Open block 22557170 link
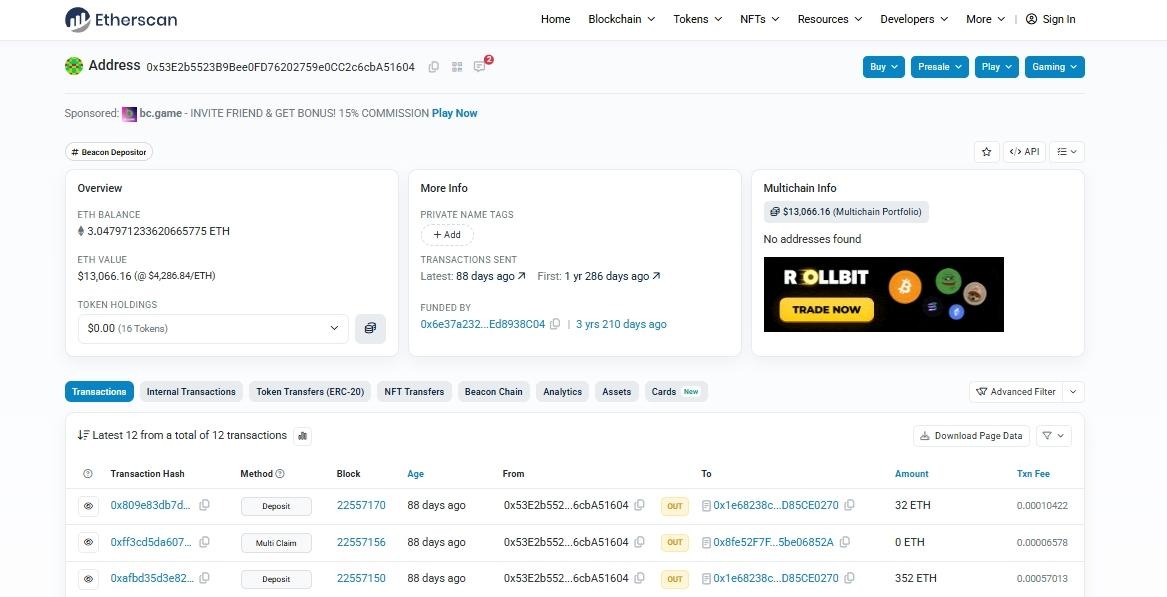 click(361, 505)
